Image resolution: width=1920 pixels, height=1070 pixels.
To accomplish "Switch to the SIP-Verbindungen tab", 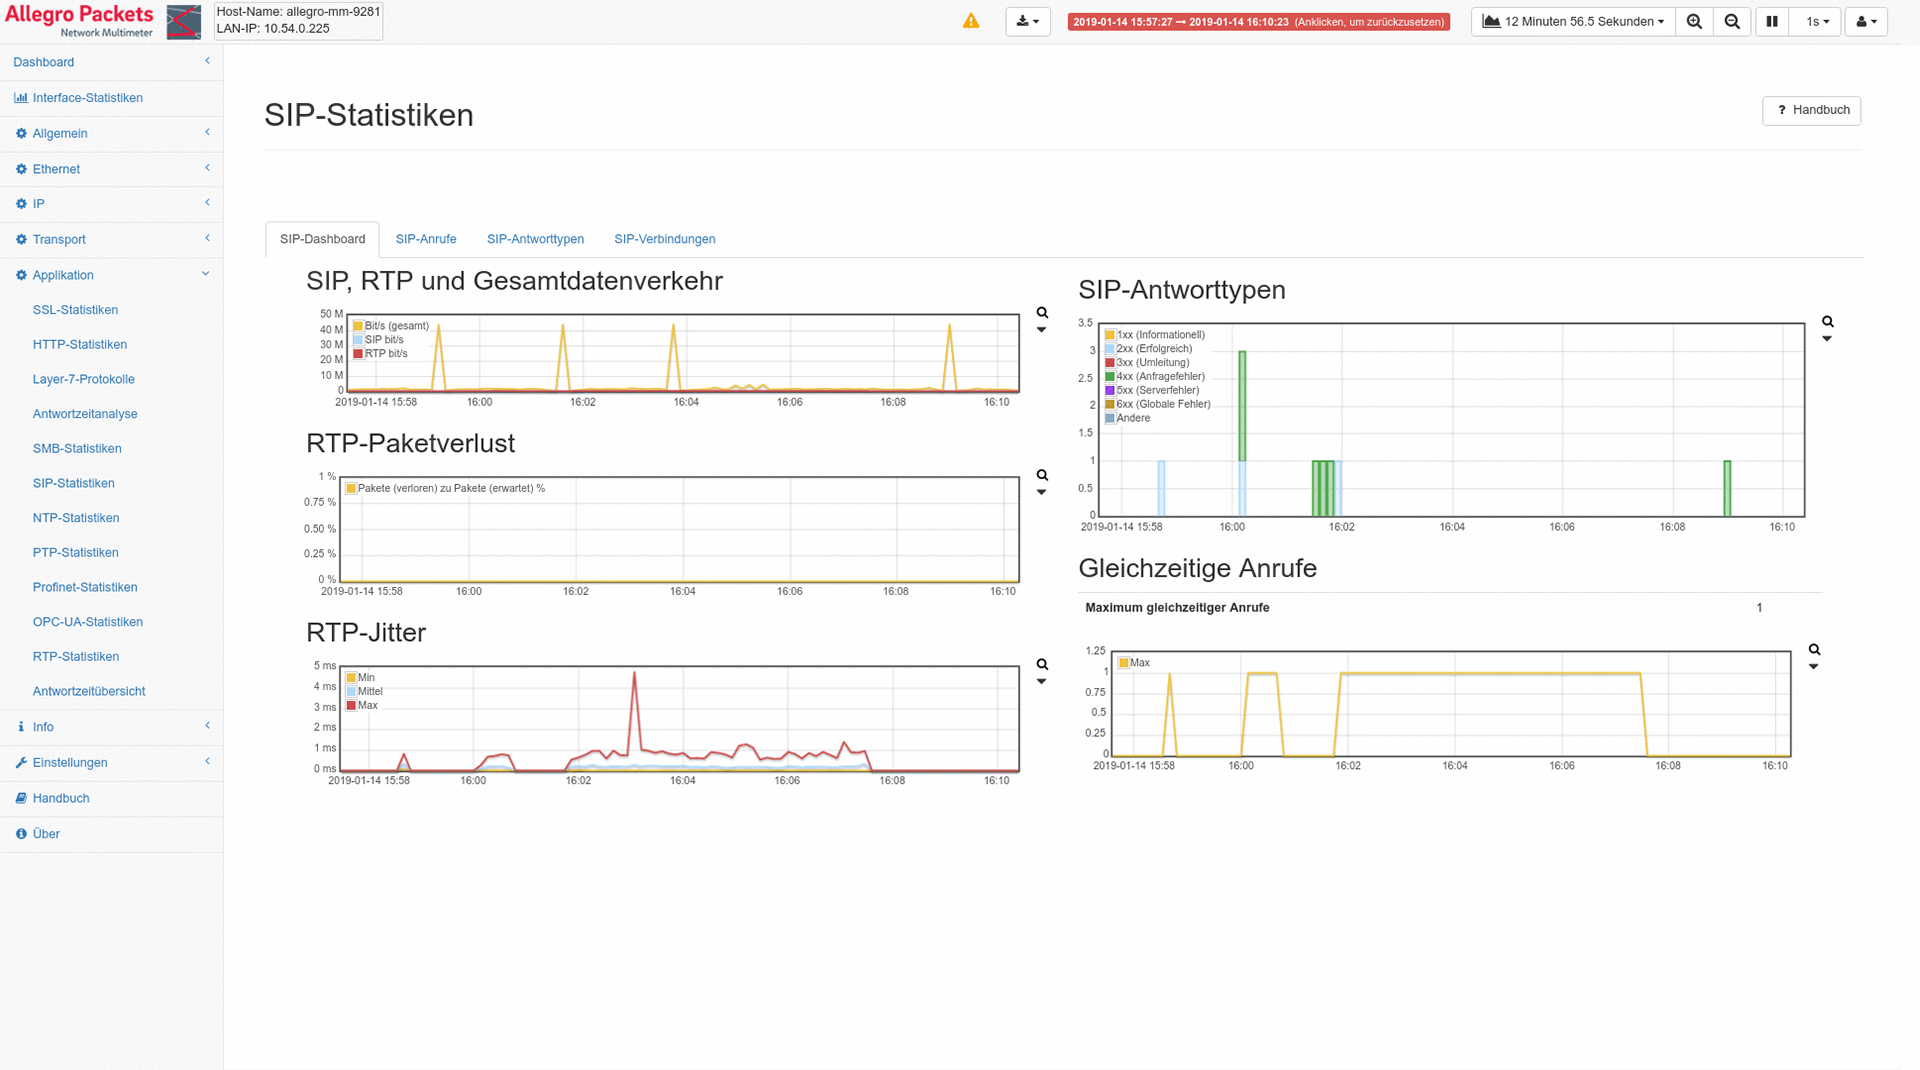I will pos(665,239).
